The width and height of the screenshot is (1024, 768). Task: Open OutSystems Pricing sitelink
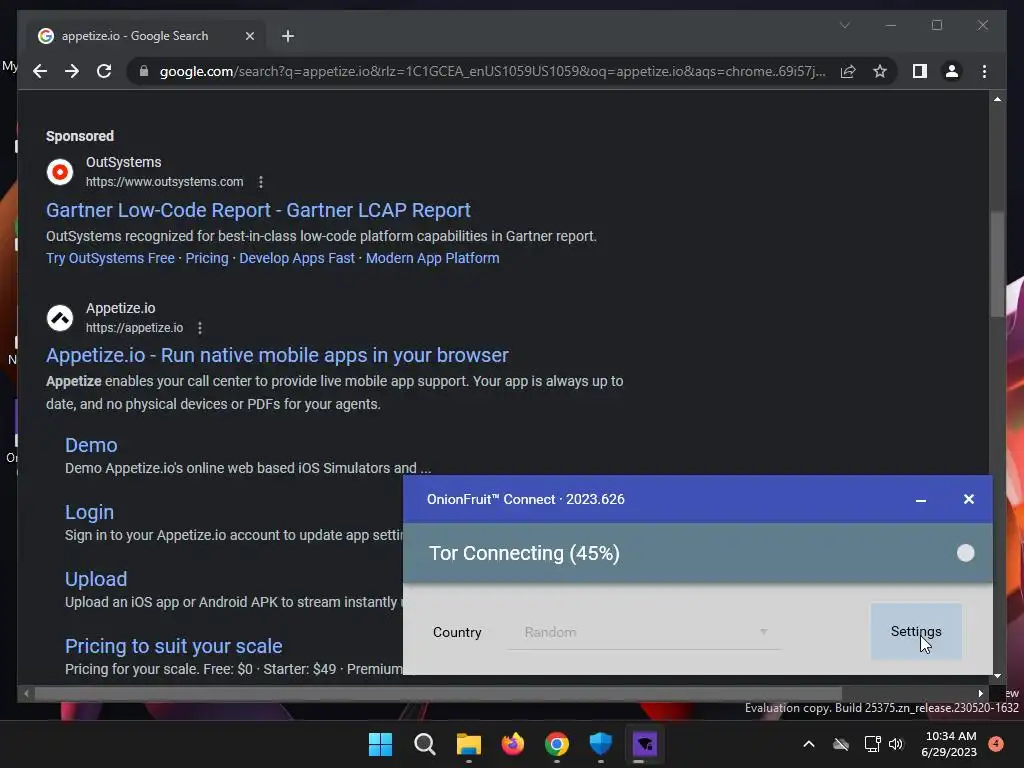pos(207,258)
